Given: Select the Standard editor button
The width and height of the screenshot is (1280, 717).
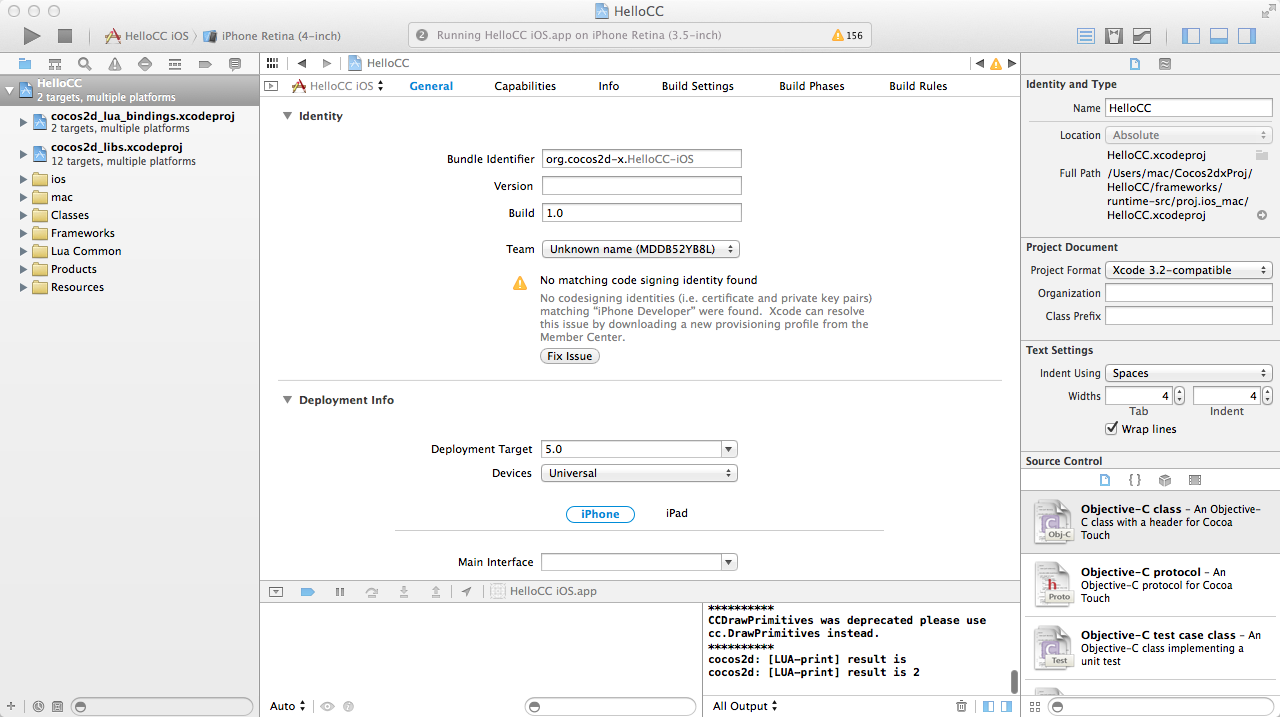Looking at the screenshot, I should tap(1086, 36).
